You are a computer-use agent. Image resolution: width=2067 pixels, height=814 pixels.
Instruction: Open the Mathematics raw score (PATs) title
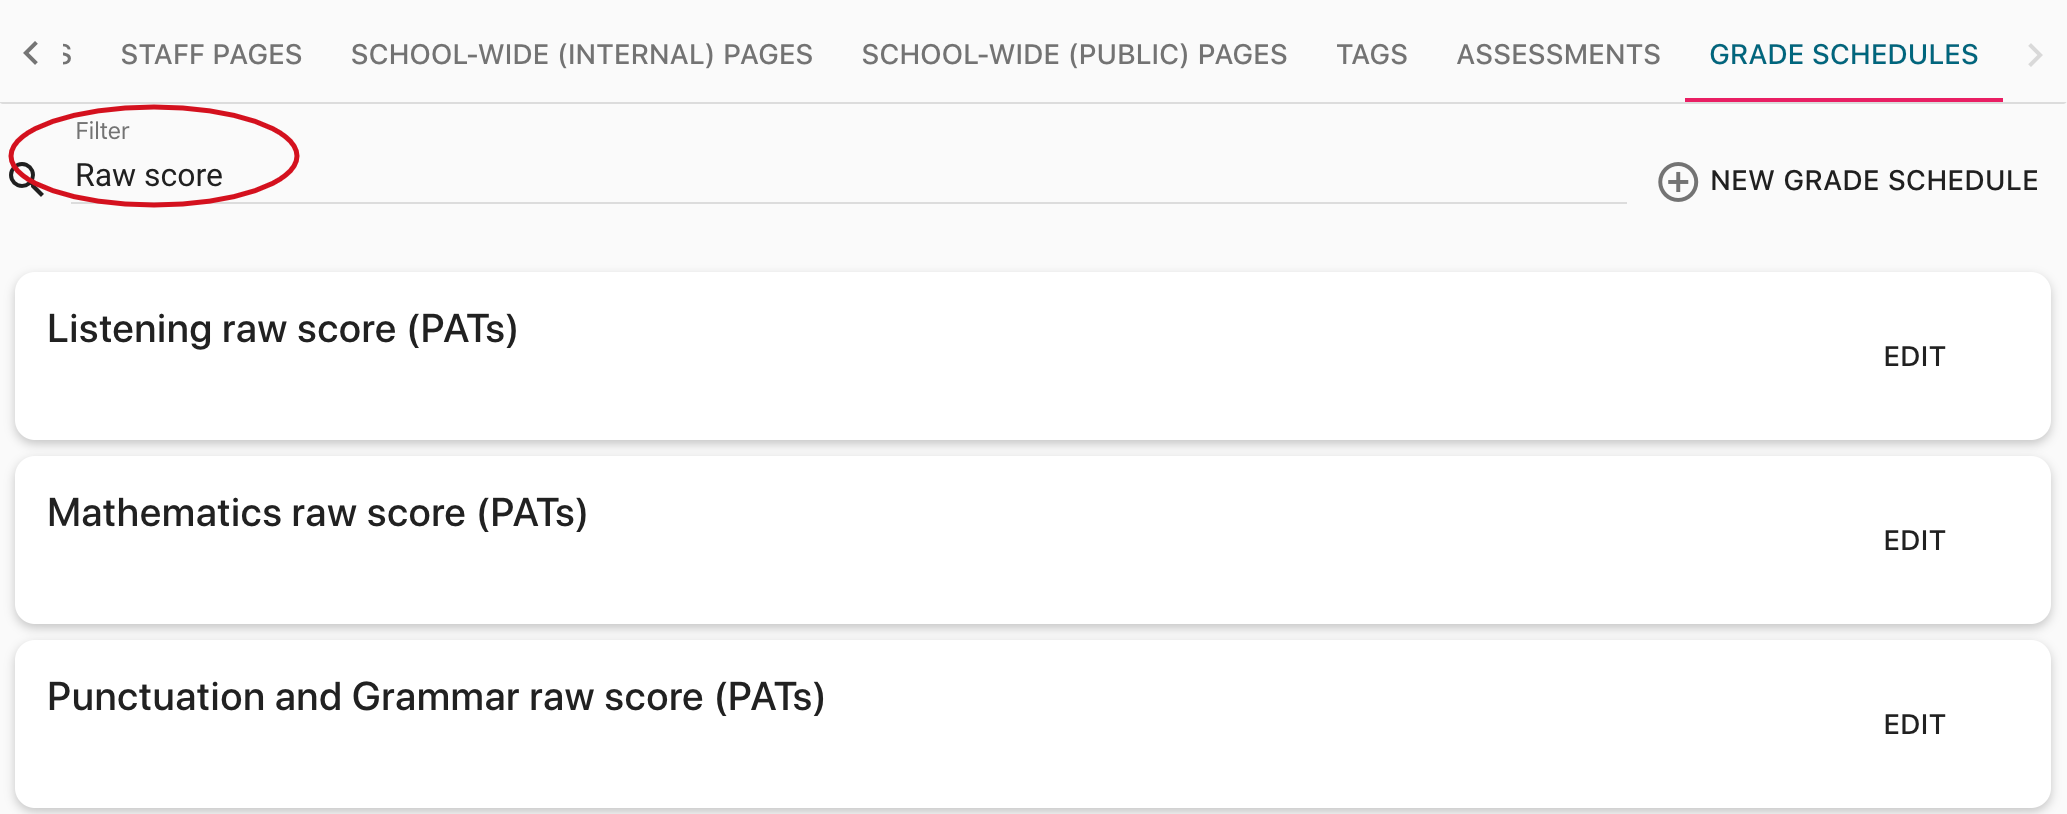[317, 513]
